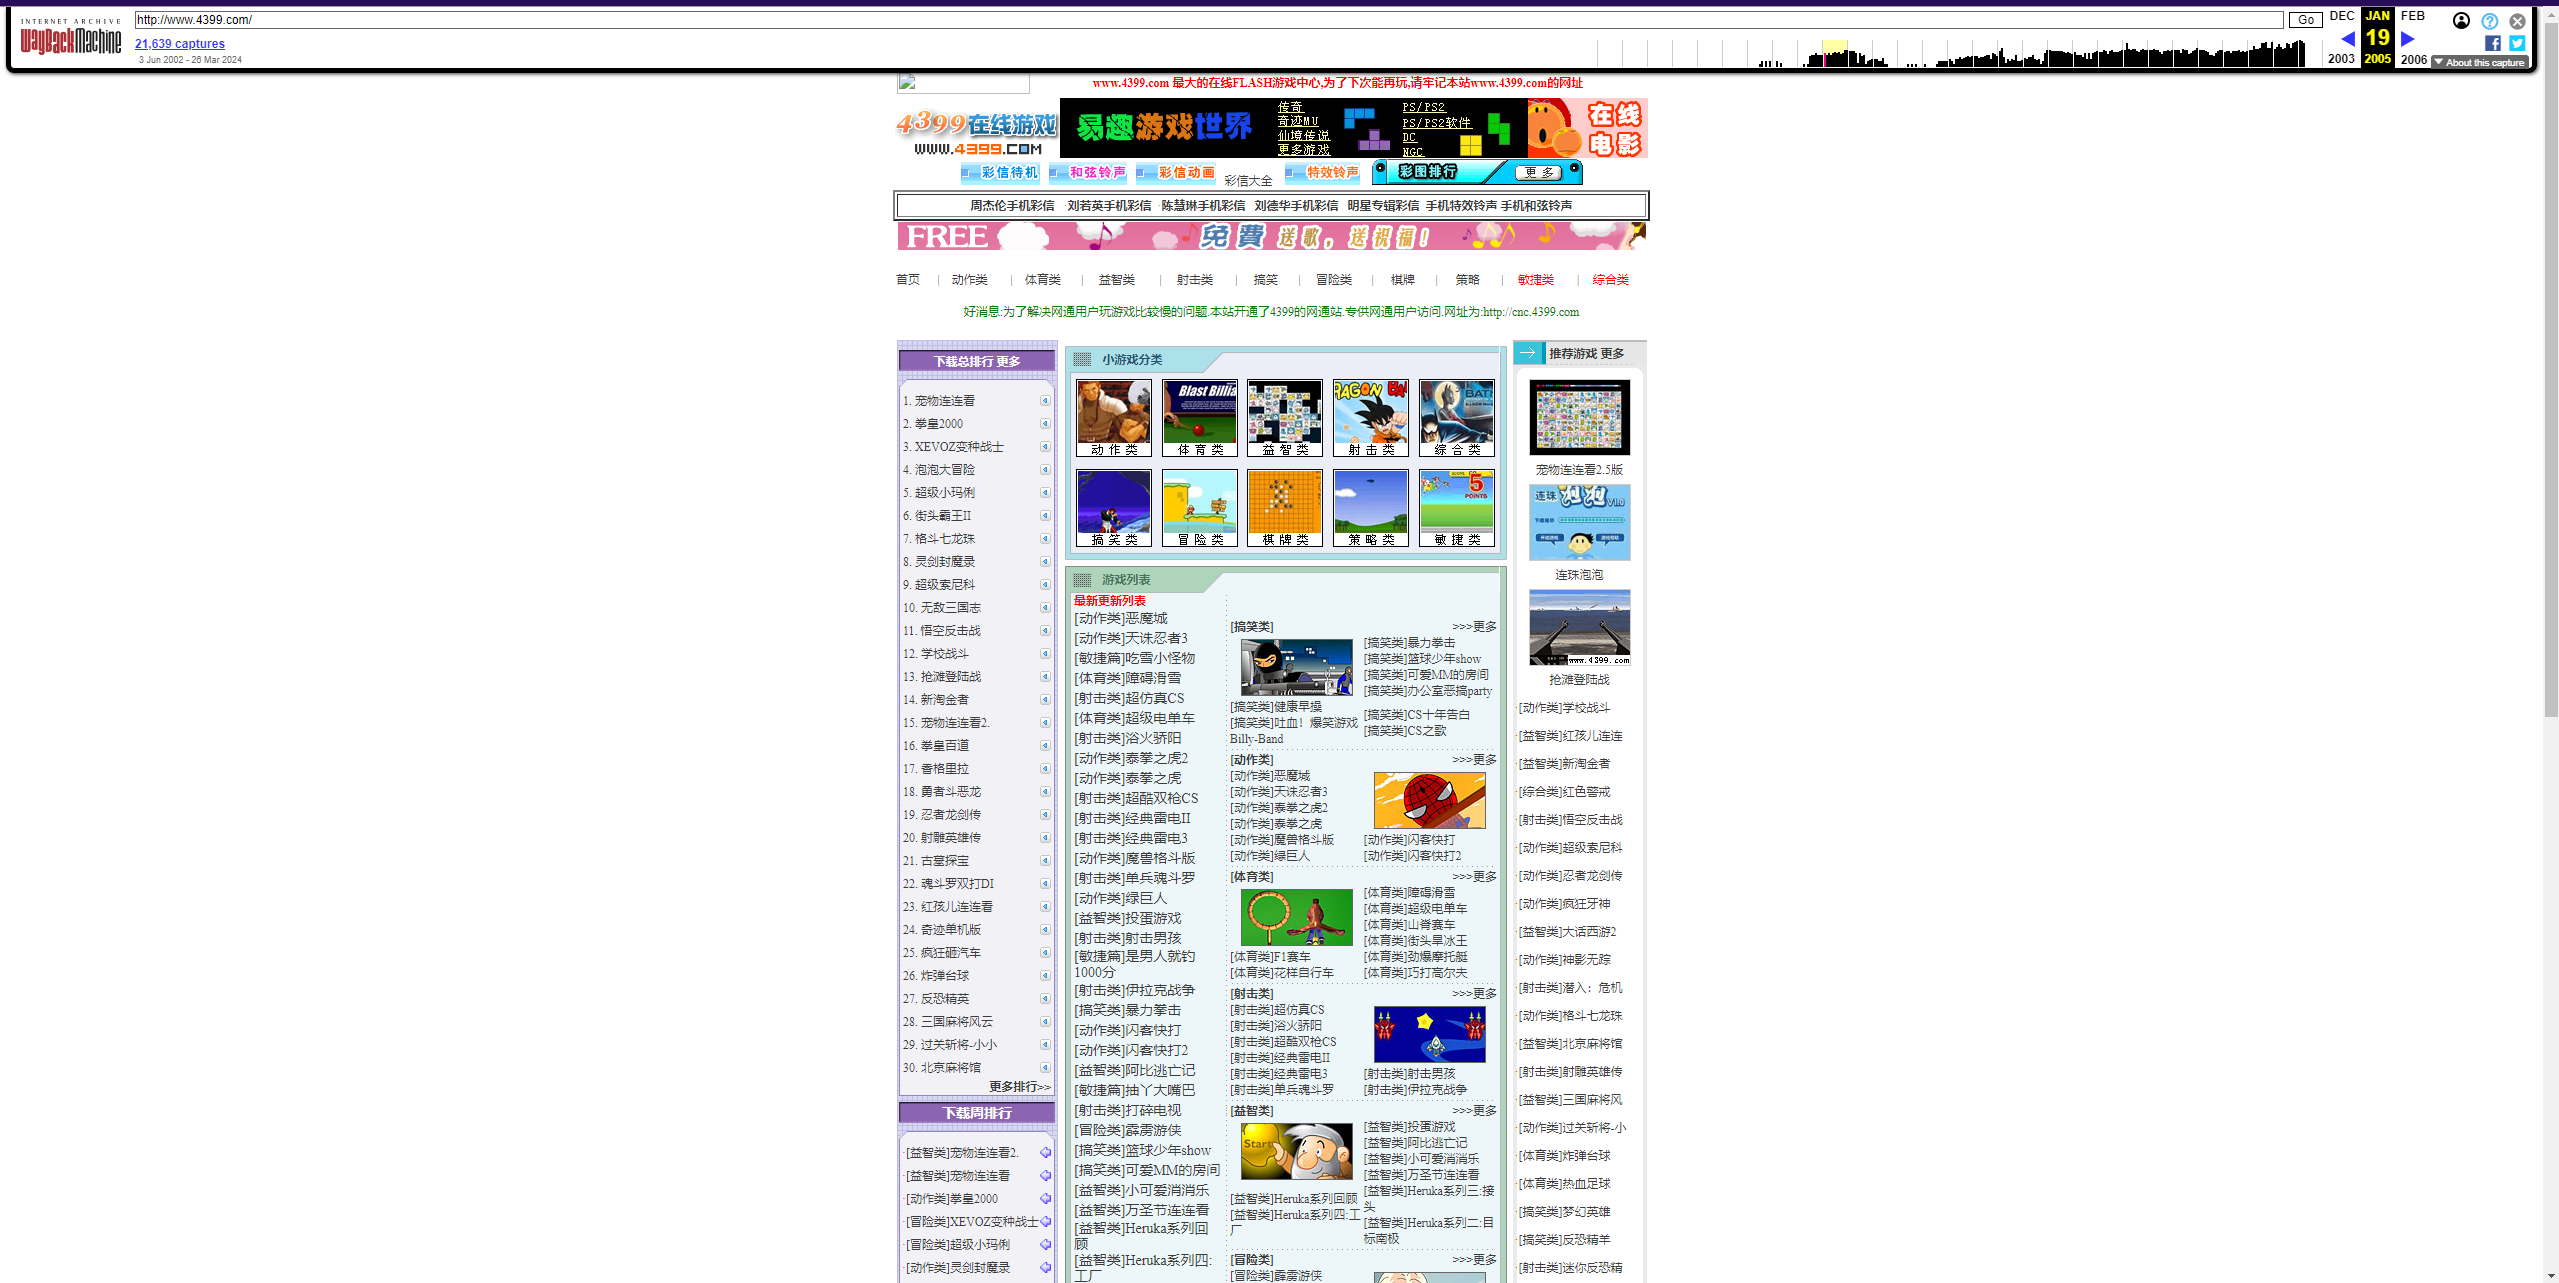The height and width of the screenshot is (1283, 2559).
Task: Close the Wayback toolbar
Action: (x=2517, y=21)
